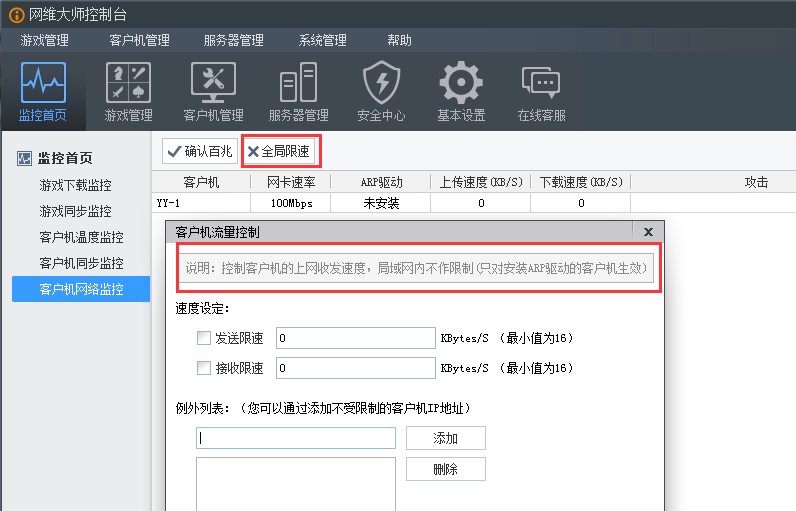Click the 全局限速 button
The image size is (796, 511).
[x=282, y=151]
